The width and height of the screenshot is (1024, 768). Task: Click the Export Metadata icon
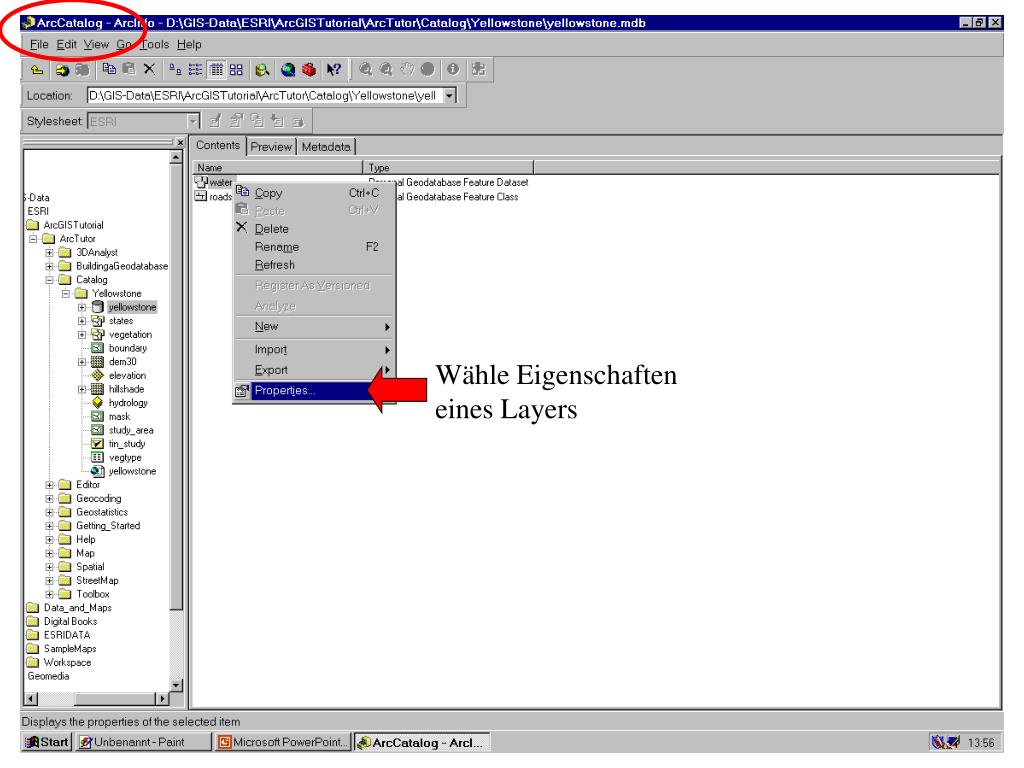tap(298, 121)
